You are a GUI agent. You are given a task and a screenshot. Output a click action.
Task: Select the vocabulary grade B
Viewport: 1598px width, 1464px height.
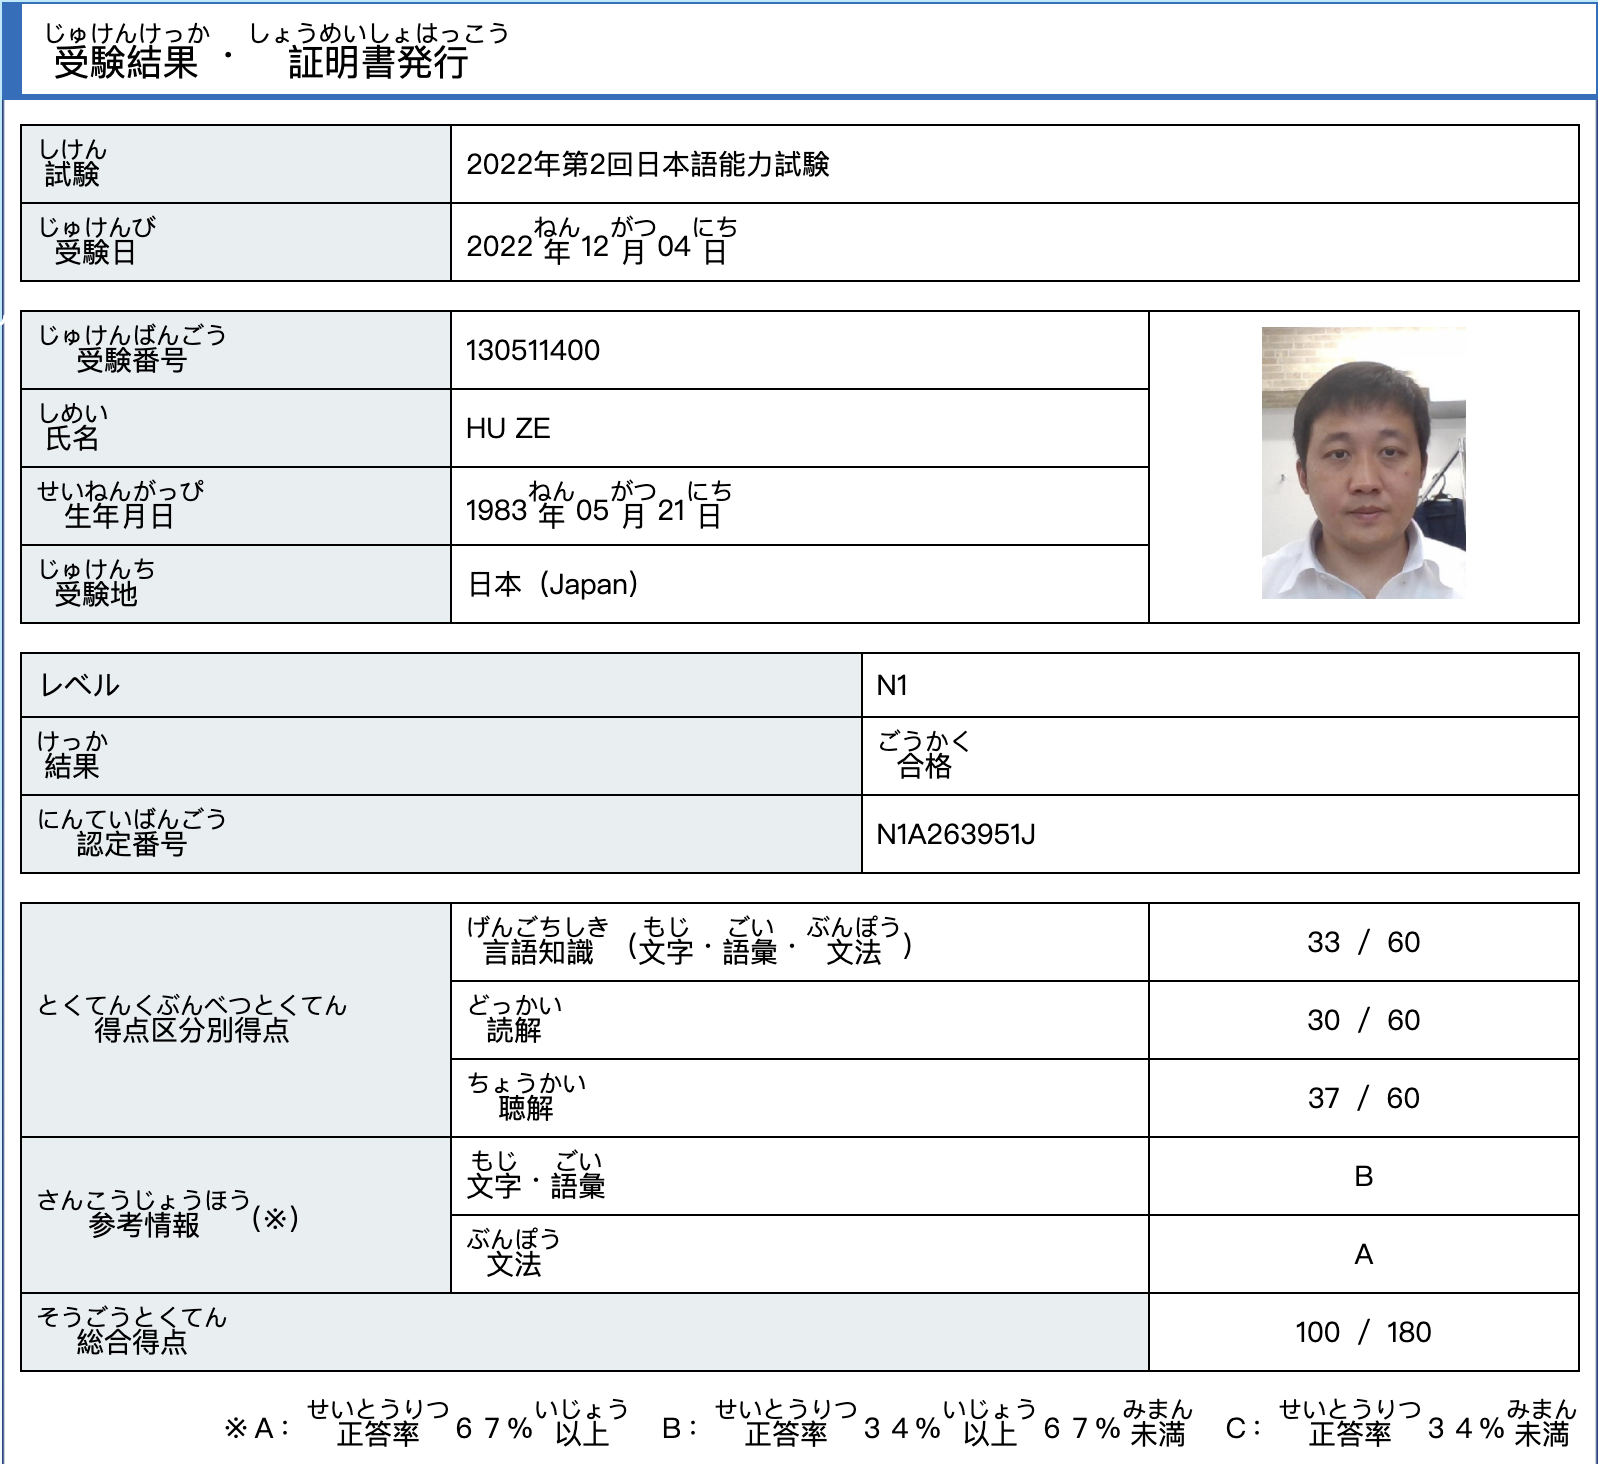(1363, 1176)
